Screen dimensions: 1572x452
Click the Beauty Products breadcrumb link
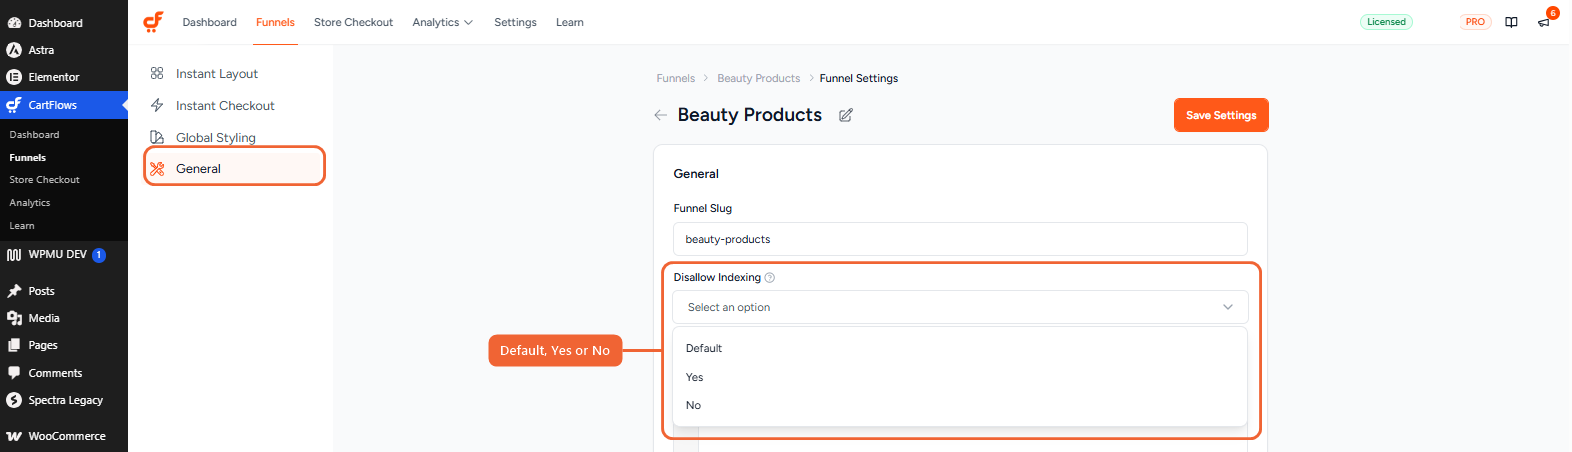pyautogui.click(x=758, y=78)
